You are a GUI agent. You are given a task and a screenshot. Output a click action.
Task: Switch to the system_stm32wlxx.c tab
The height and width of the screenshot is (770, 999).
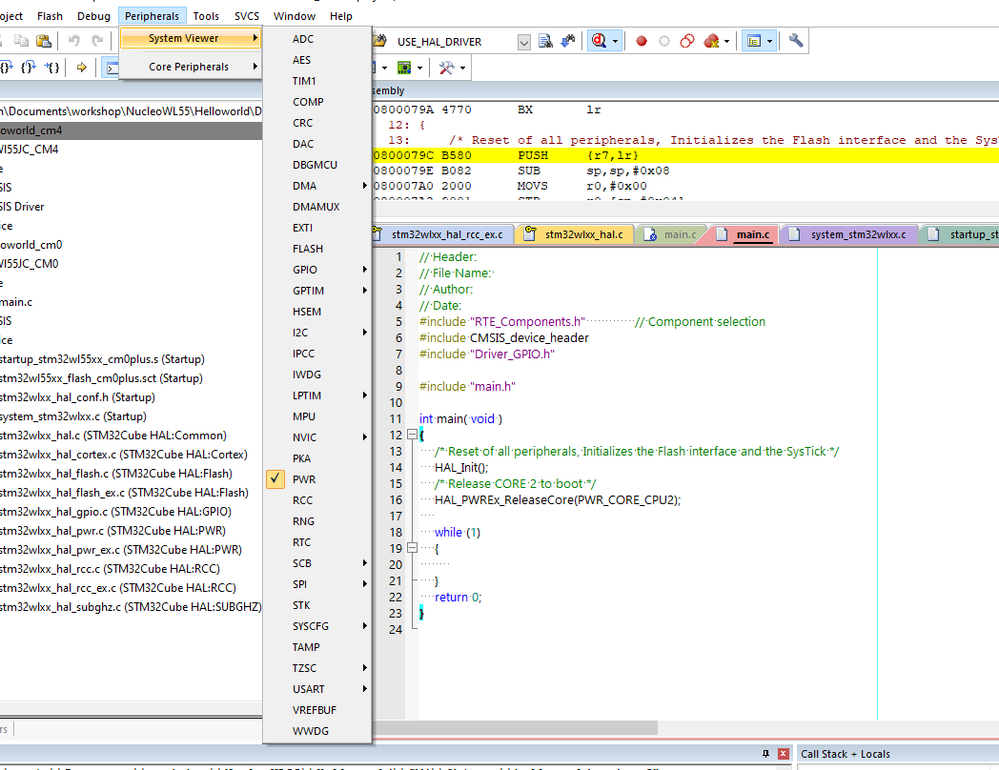pyautogui.click(x=857, y=234)
